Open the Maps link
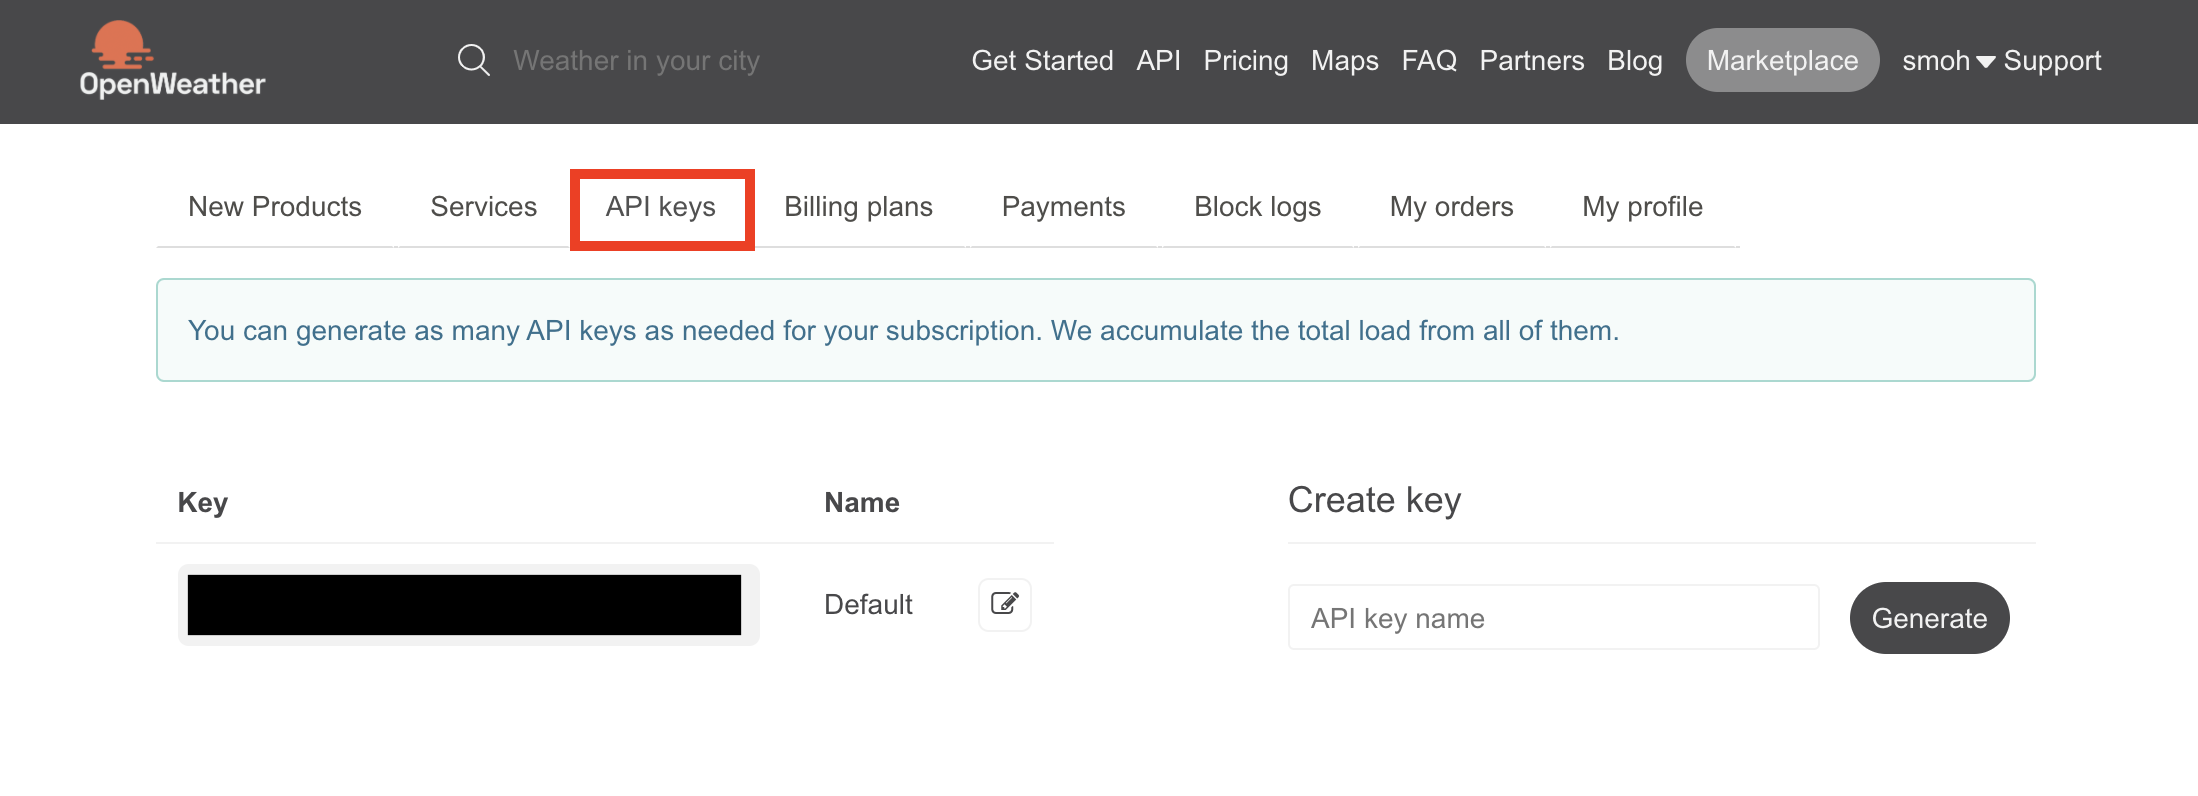2198x796 pixels. (x=1344, y=61)
